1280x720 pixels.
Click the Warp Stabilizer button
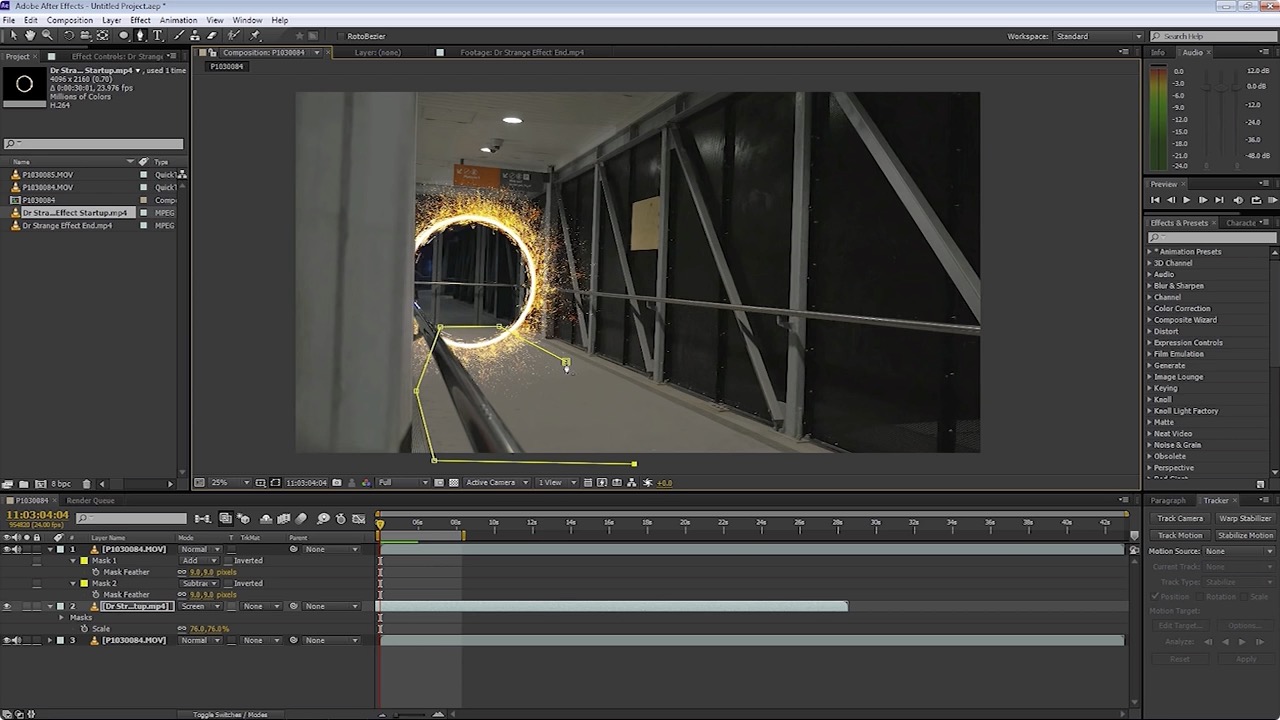(1245, 519)
